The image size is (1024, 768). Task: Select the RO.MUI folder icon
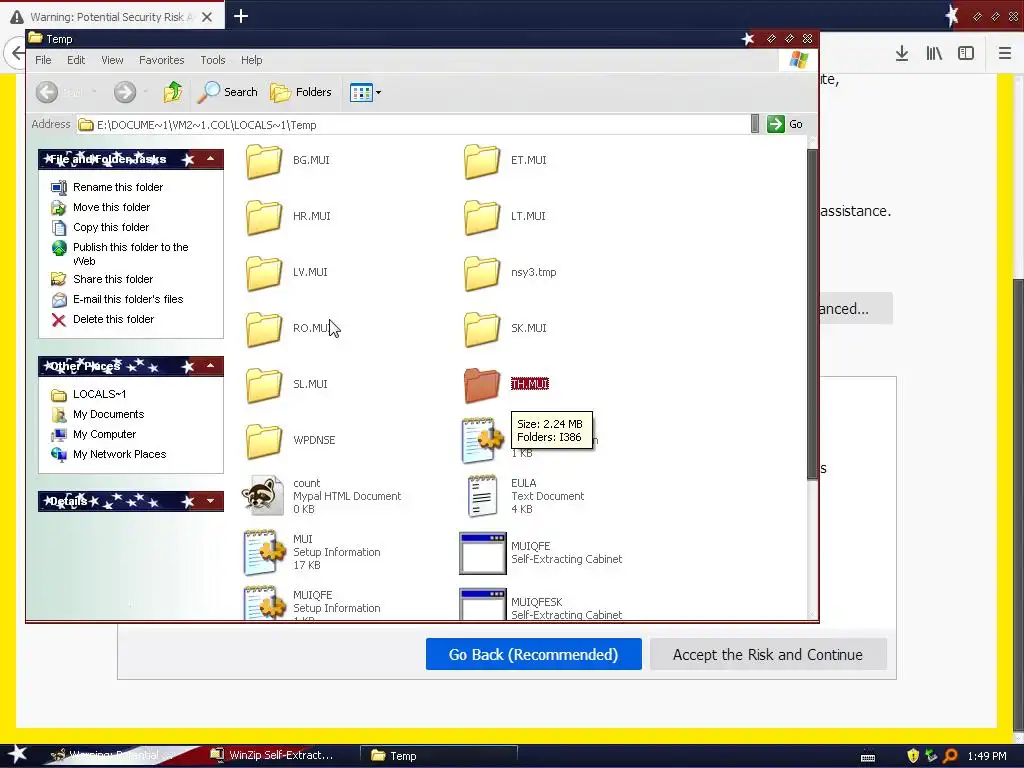click(264, 328)
